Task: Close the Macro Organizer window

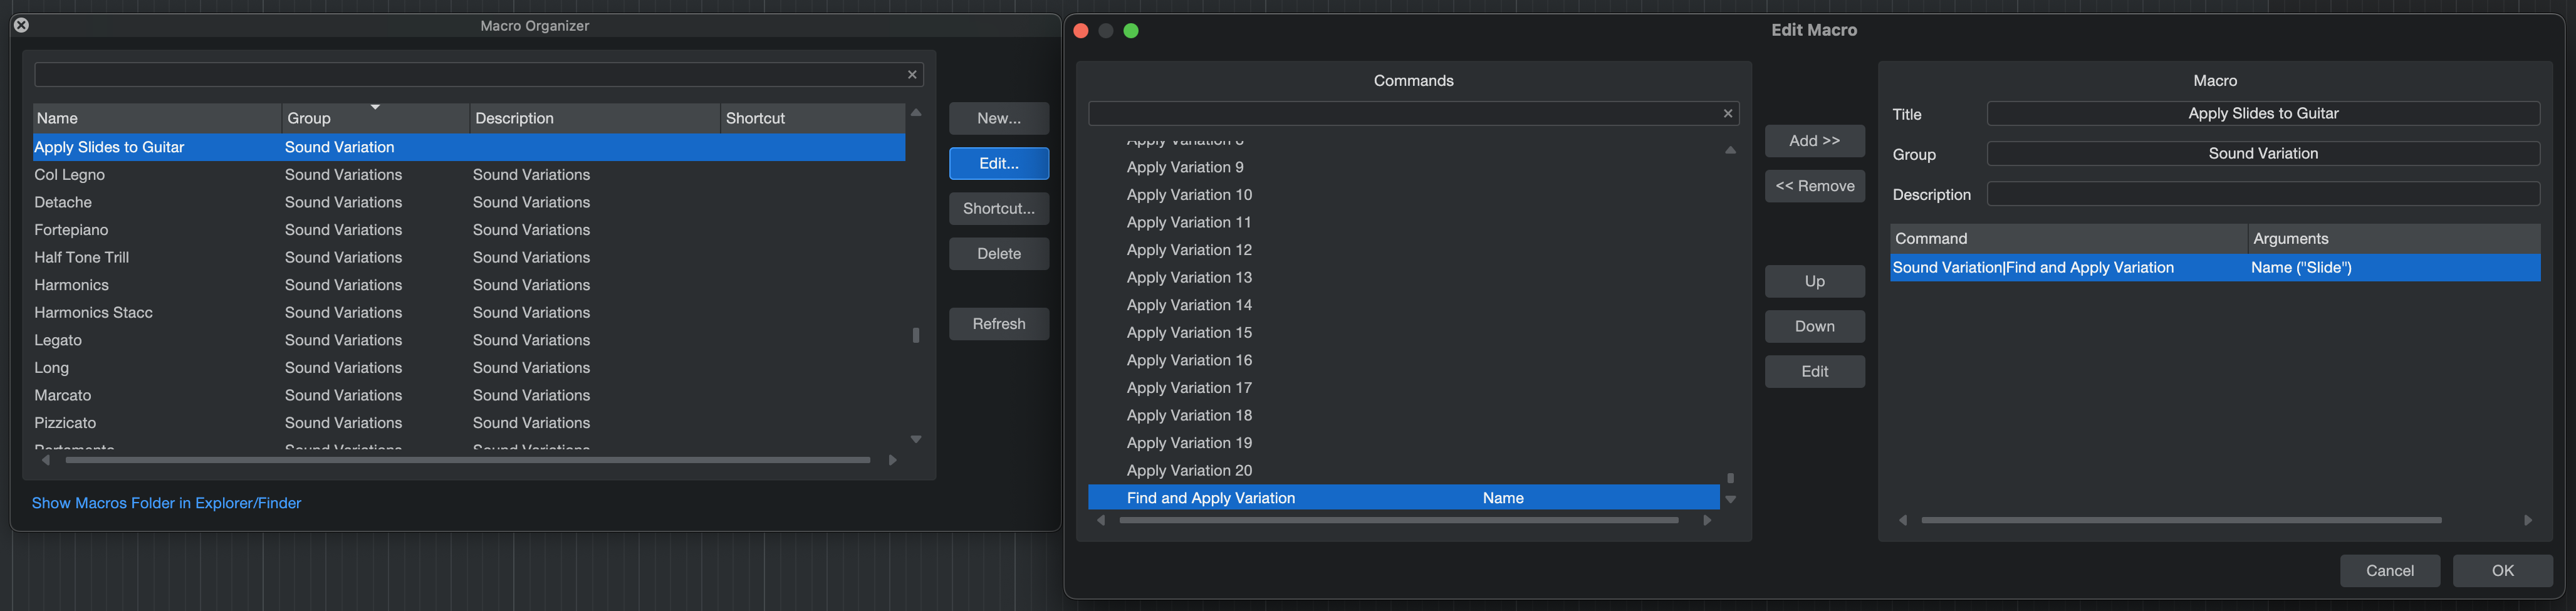Action: point(21,25)
